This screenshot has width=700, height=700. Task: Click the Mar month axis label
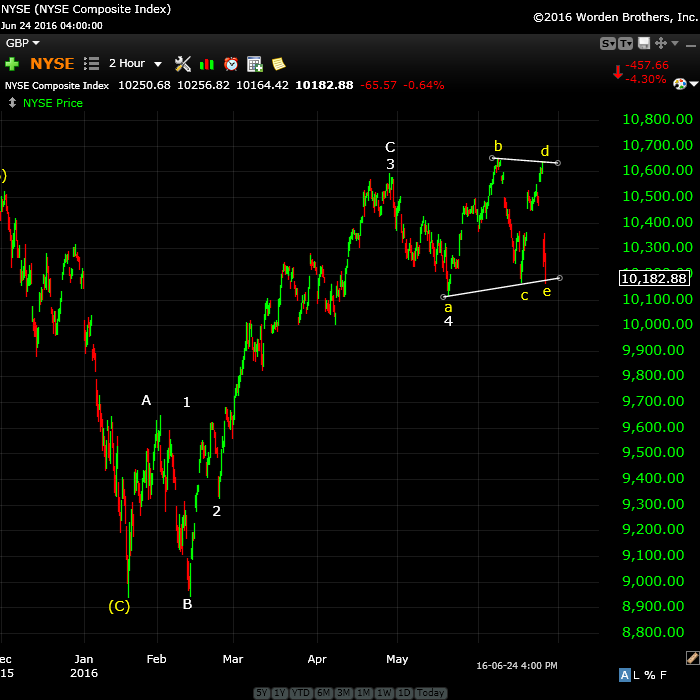pos(233,659)
